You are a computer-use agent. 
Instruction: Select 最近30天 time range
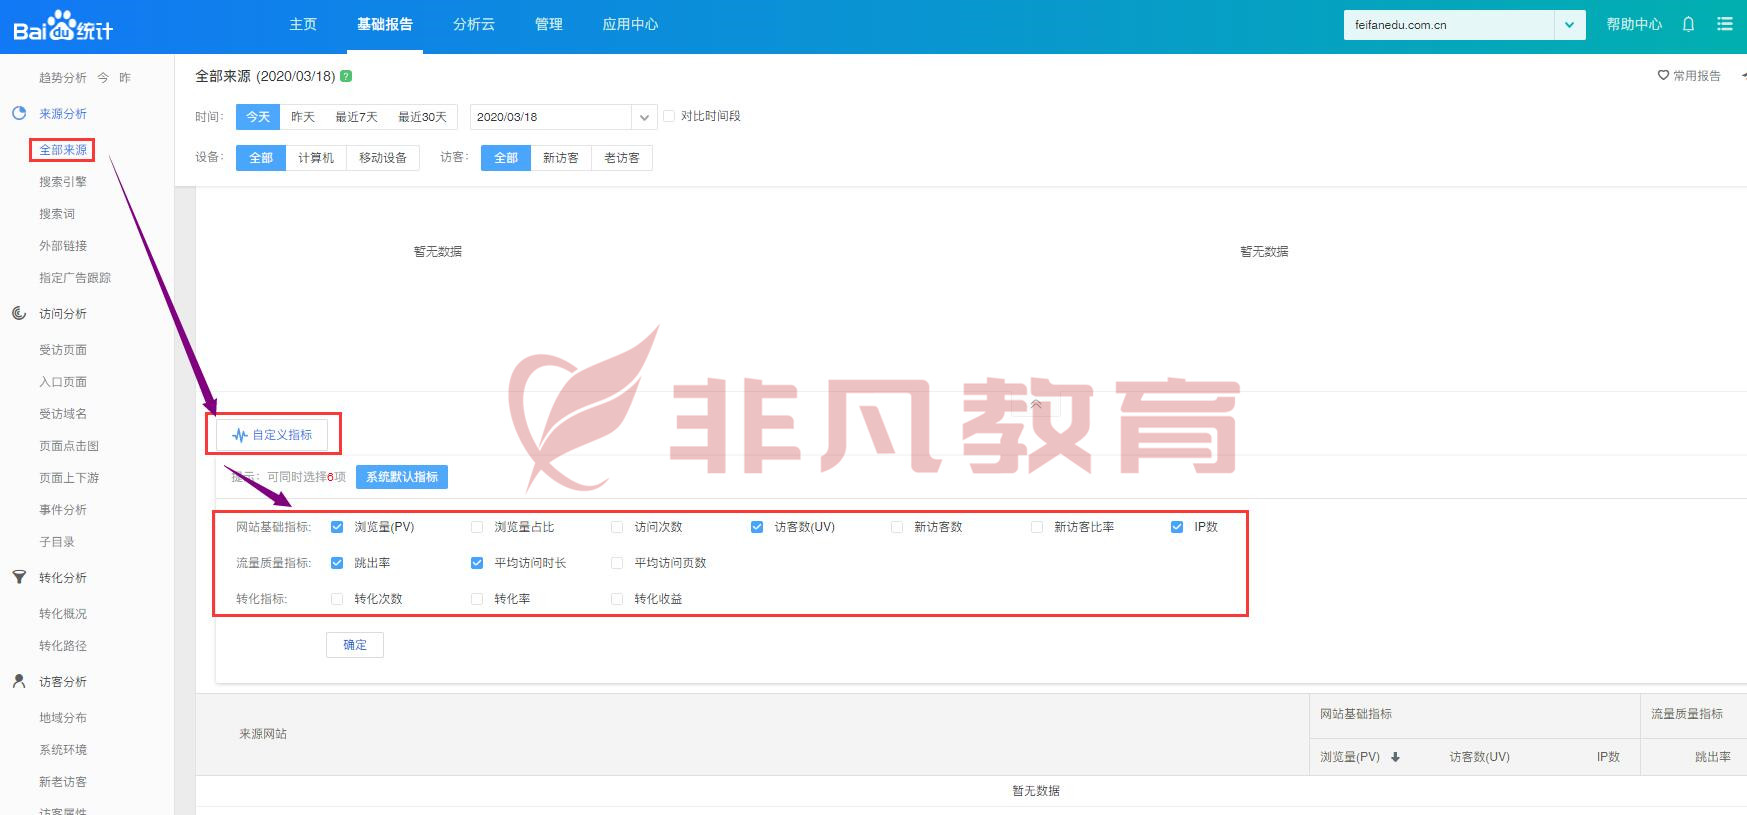pyautogui.click(x=422, y=117)
